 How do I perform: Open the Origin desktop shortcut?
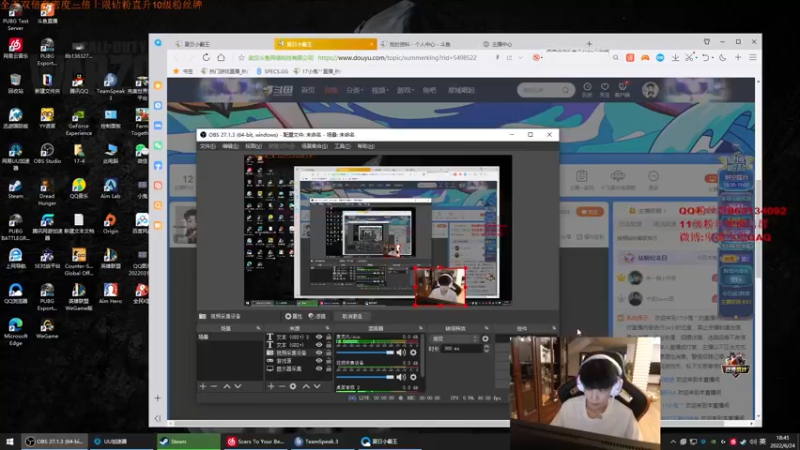[x=110, y=223]
